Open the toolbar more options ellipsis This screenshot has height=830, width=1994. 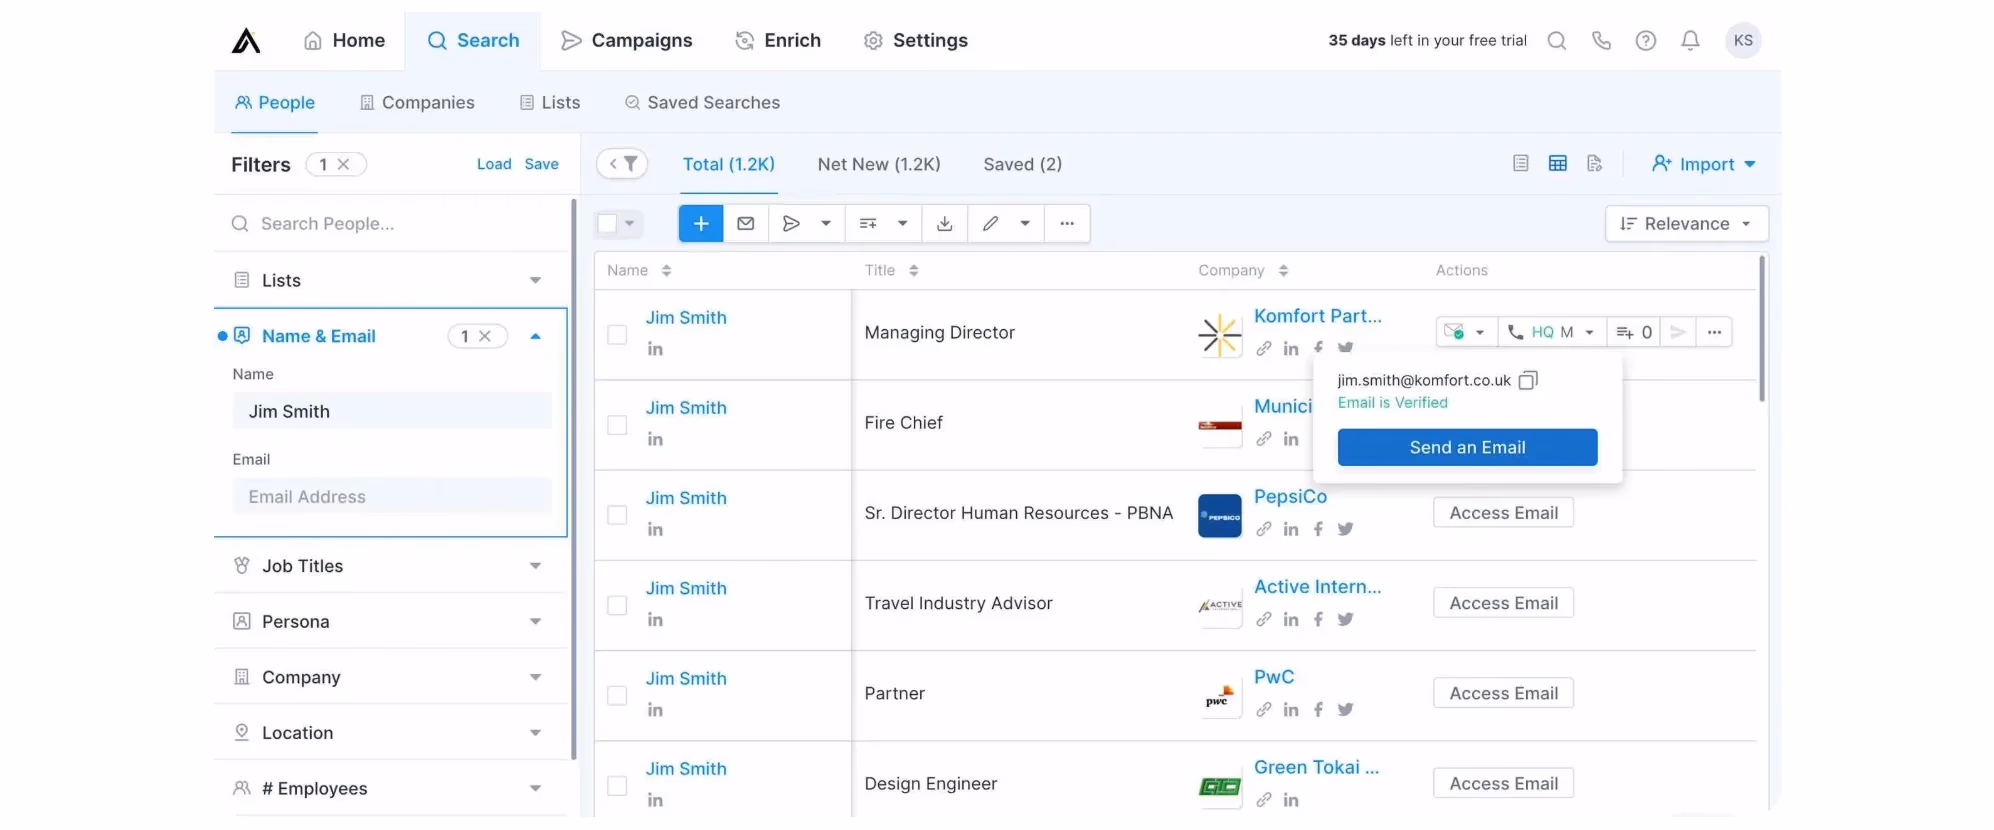click(1067, 223)
